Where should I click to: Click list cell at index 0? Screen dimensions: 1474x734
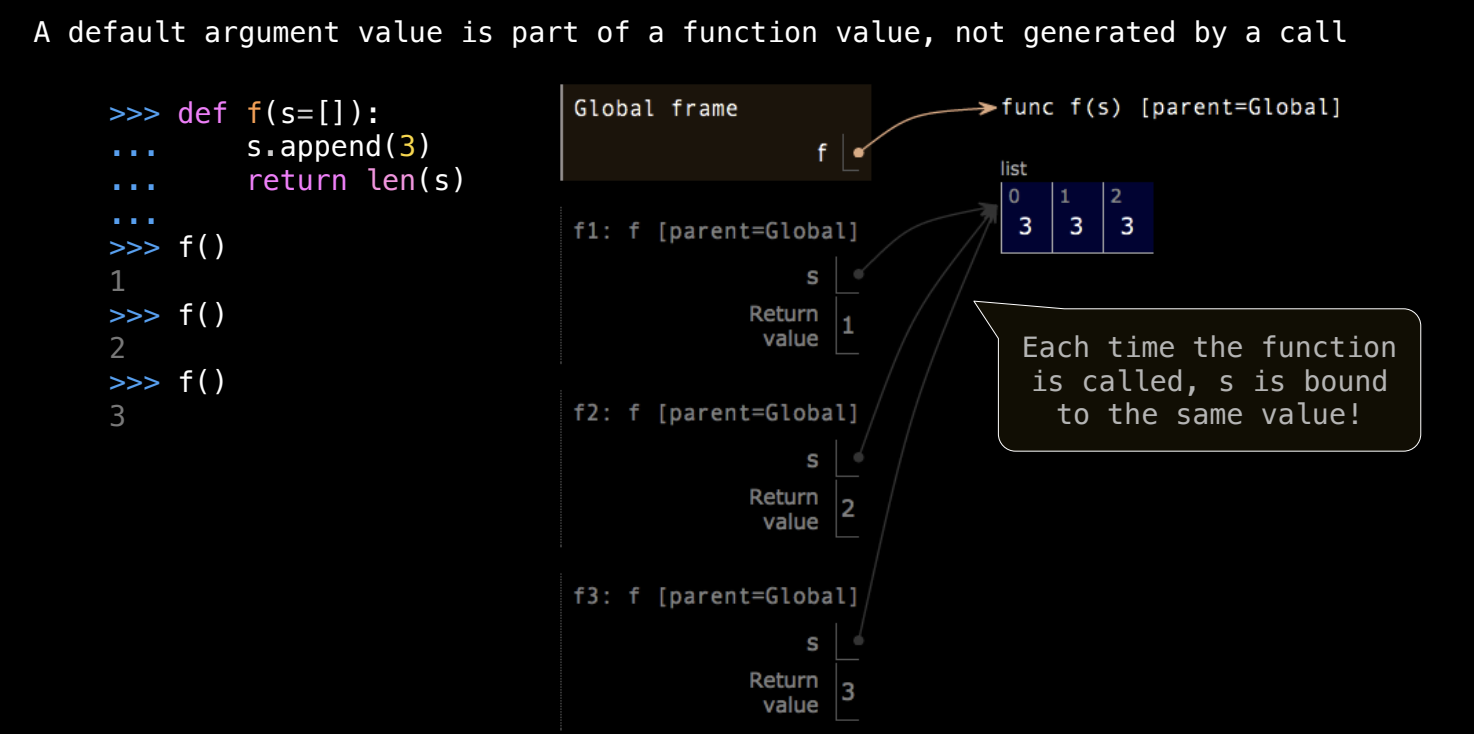point(1026,217)
